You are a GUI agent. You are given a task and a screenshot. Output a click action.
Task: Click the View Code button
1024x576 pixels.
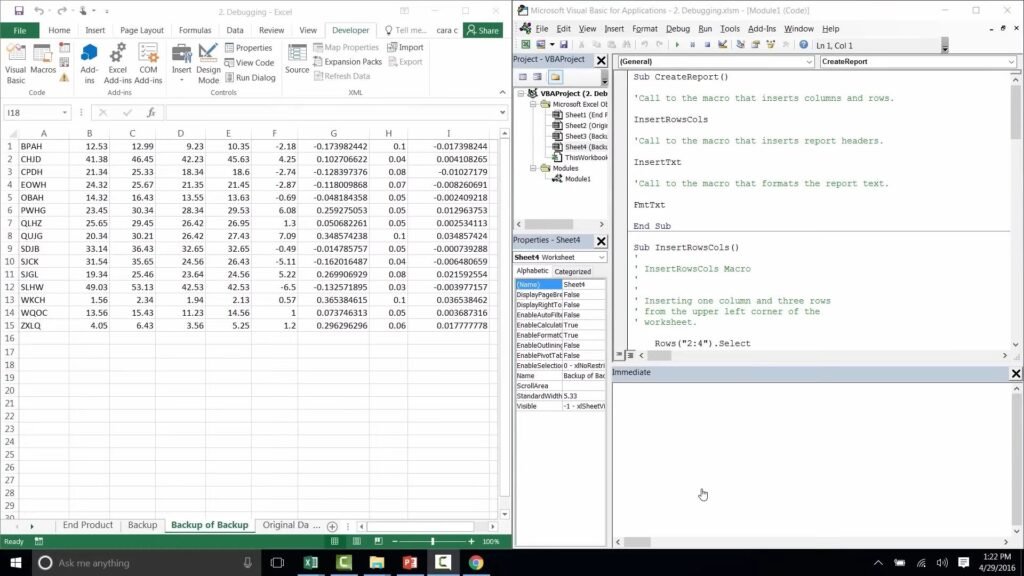pos(251,62)
